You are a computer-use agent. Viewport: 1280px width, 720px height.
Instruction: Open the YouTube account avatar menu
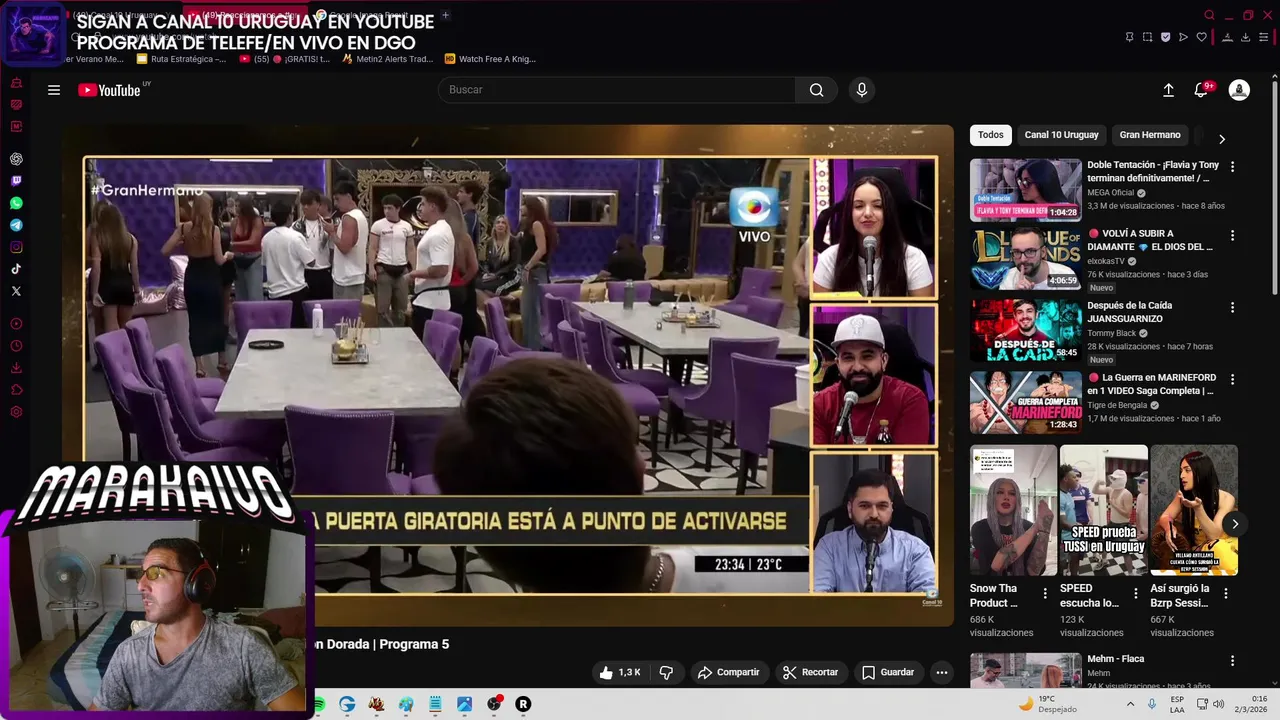(x=1239, y=90)
